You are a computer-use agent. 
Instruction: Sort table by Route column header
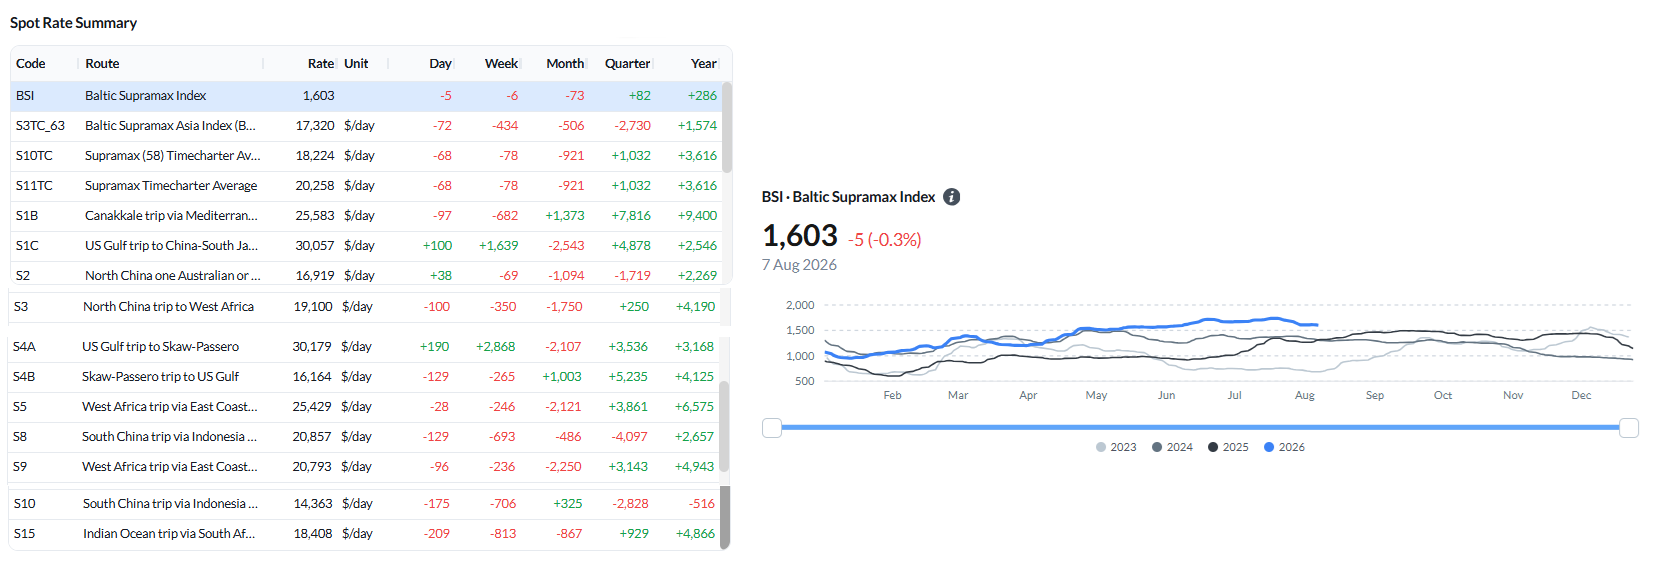click(x=102, y=63)
